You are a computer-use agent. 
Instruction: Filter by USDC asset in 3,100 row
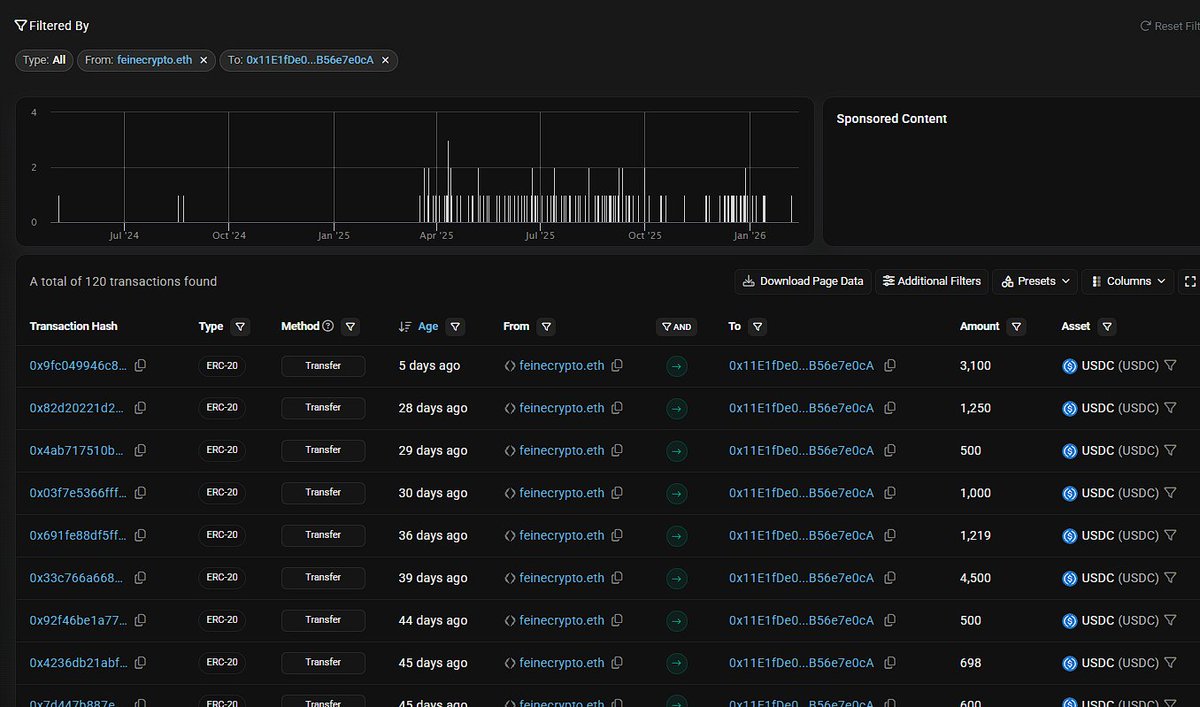pos(1170,366)
